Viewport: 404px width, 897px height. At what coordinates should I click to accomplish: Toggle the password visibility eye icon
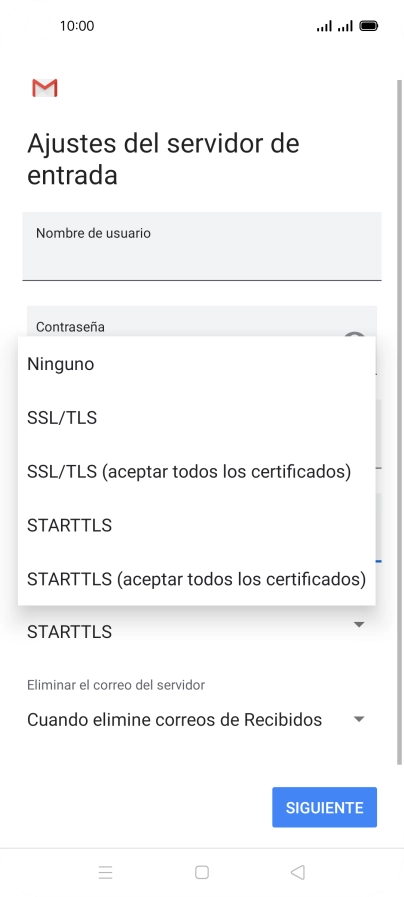(x=355, y=334)
